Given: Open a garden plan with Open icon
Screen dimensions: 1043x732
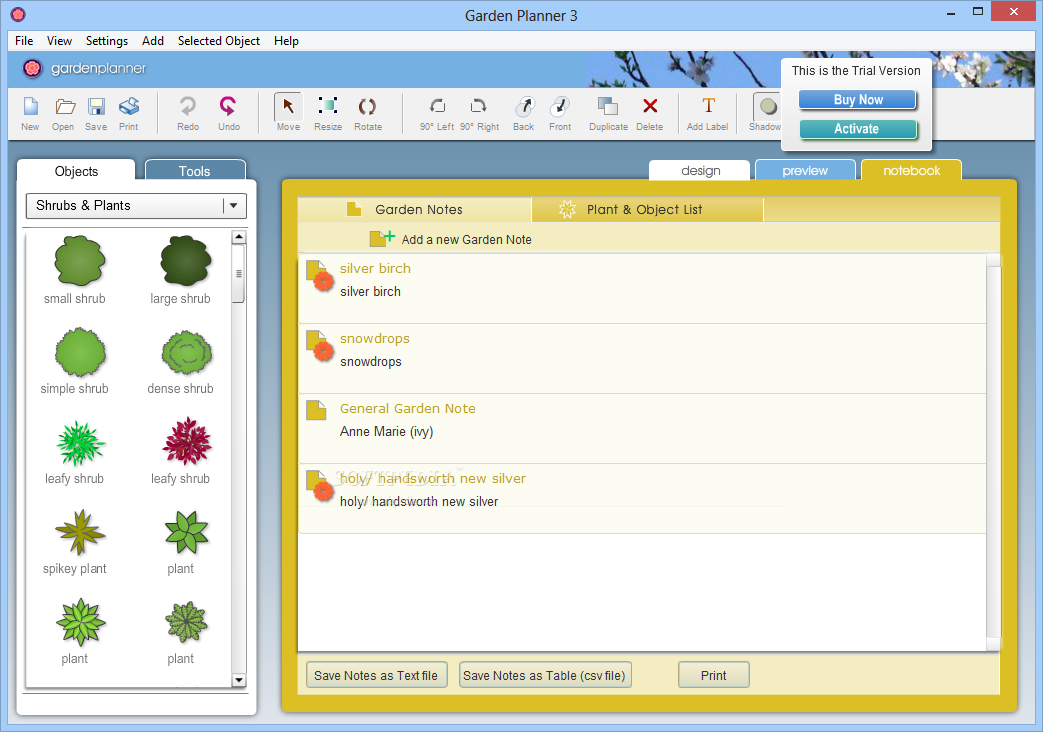Looking at the screenshot, I should (x=64, y=106).
